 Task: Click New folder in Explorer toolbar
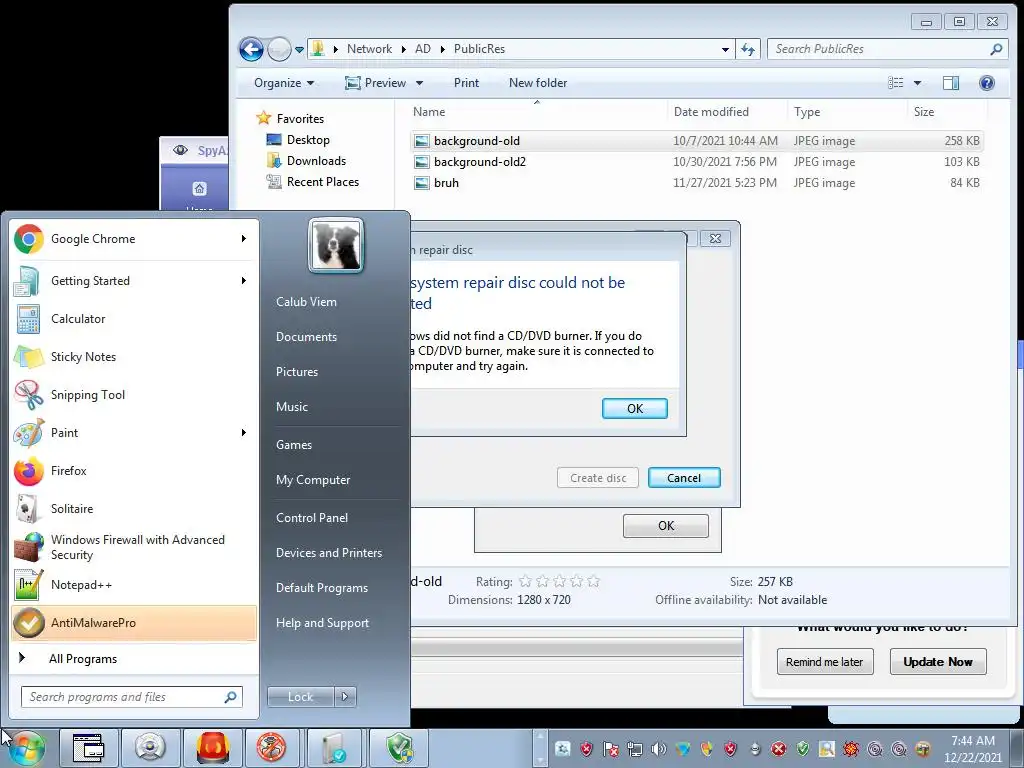pos(538,83)
